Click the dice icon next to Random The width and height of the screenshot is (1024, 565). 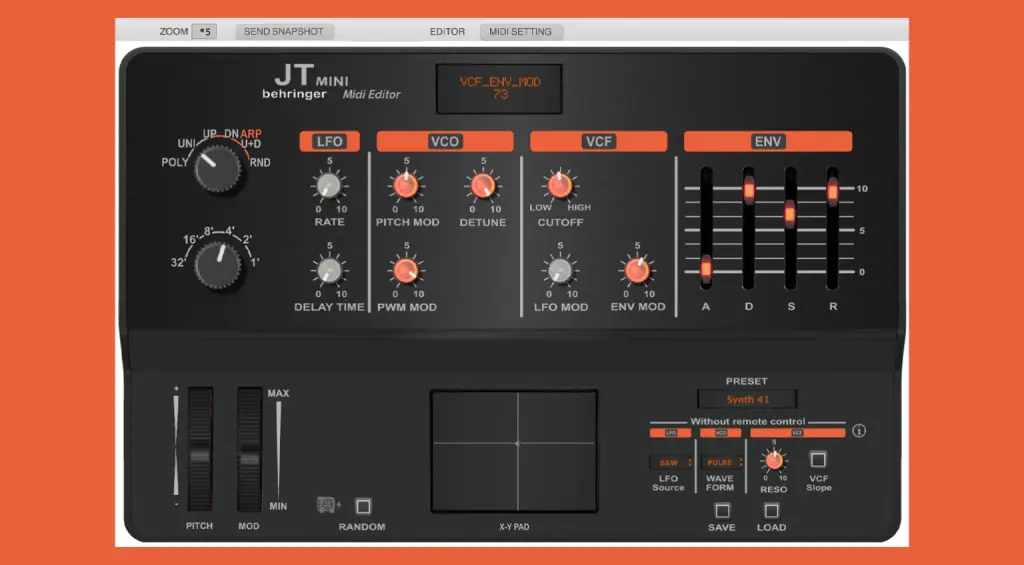click(x=328, y=506)
